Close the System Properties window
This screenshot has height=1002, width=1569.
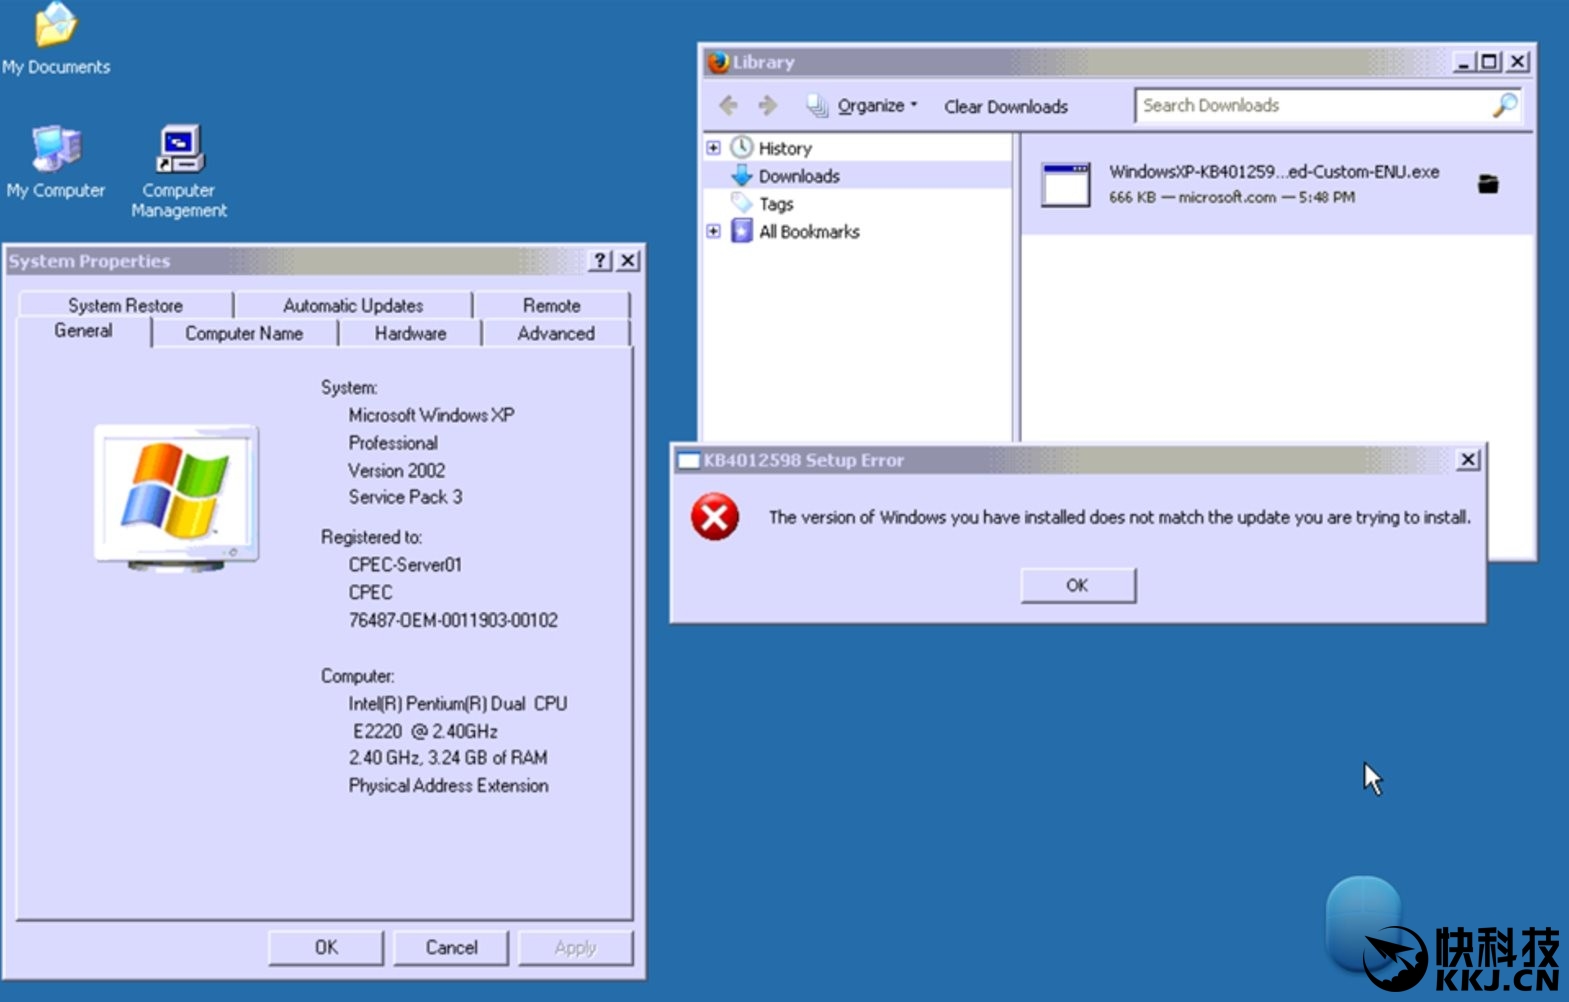(x=628, y=261)
